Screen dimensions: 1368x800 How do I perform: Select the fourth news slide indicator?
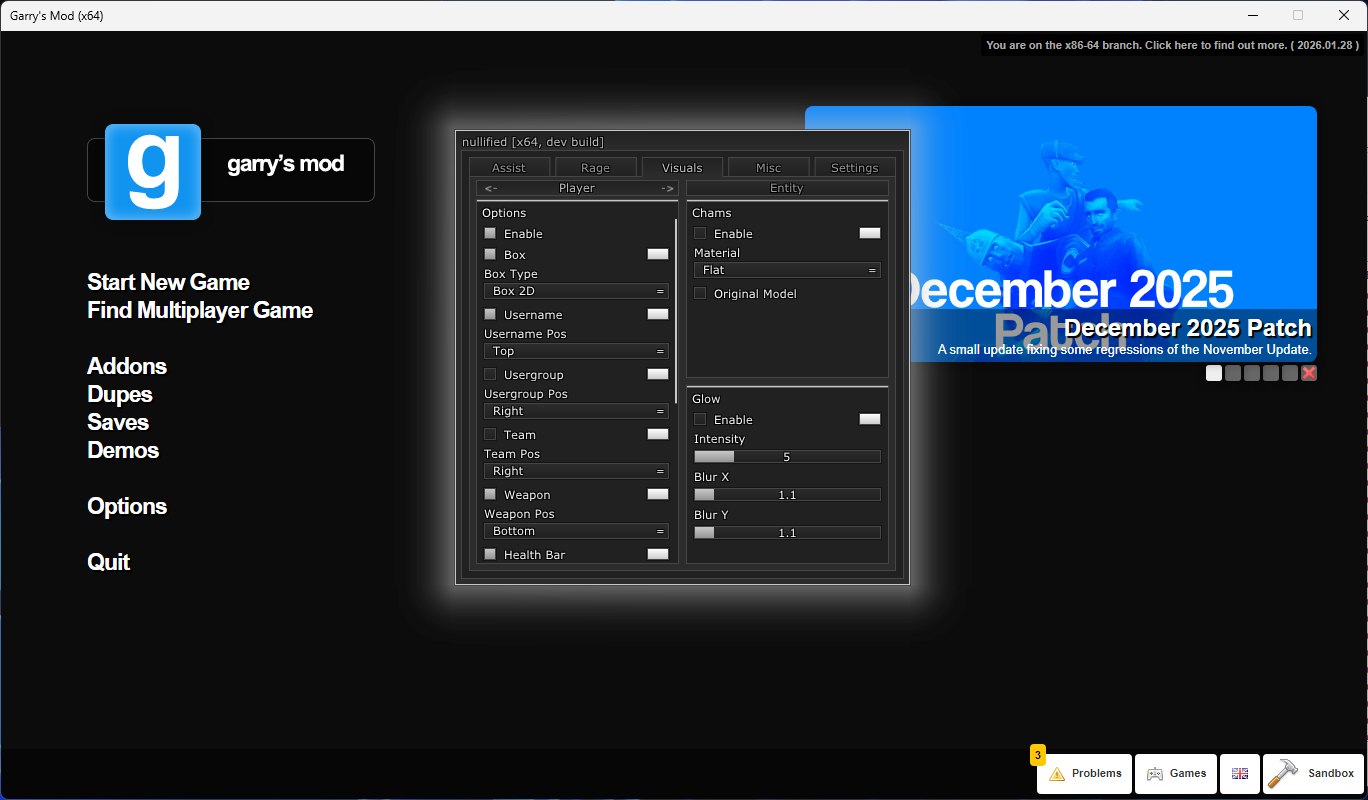(1271, 373)
